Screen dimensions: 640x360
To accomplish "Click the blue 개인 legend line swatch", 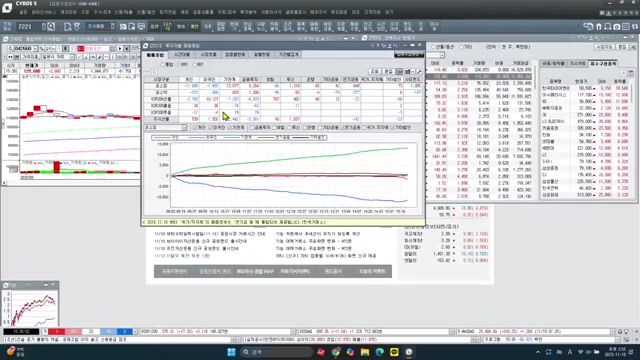I will point(162,138).
